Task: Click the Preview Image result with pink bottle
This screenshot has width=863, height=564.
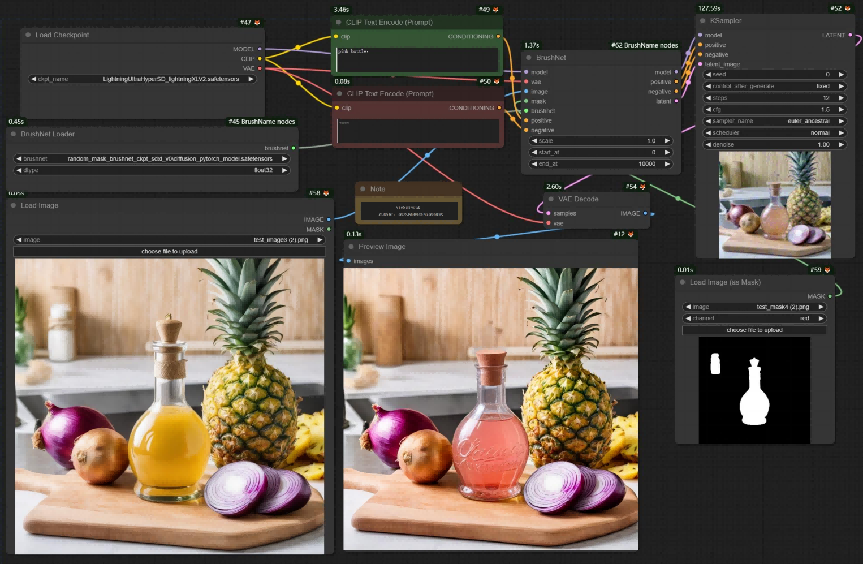Action: [490, 409]
